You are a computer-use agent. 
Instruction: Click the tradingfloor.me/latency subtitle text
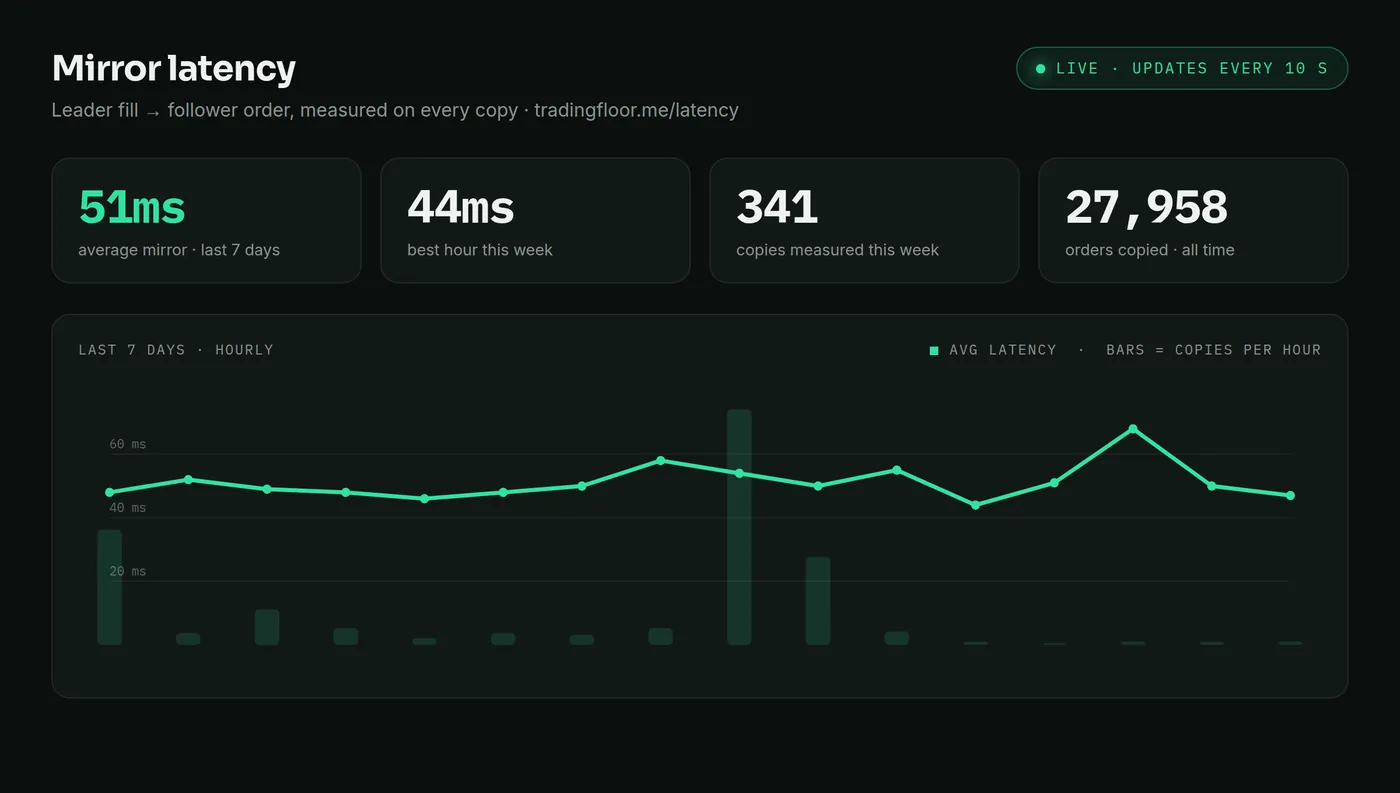coord(636,110)
